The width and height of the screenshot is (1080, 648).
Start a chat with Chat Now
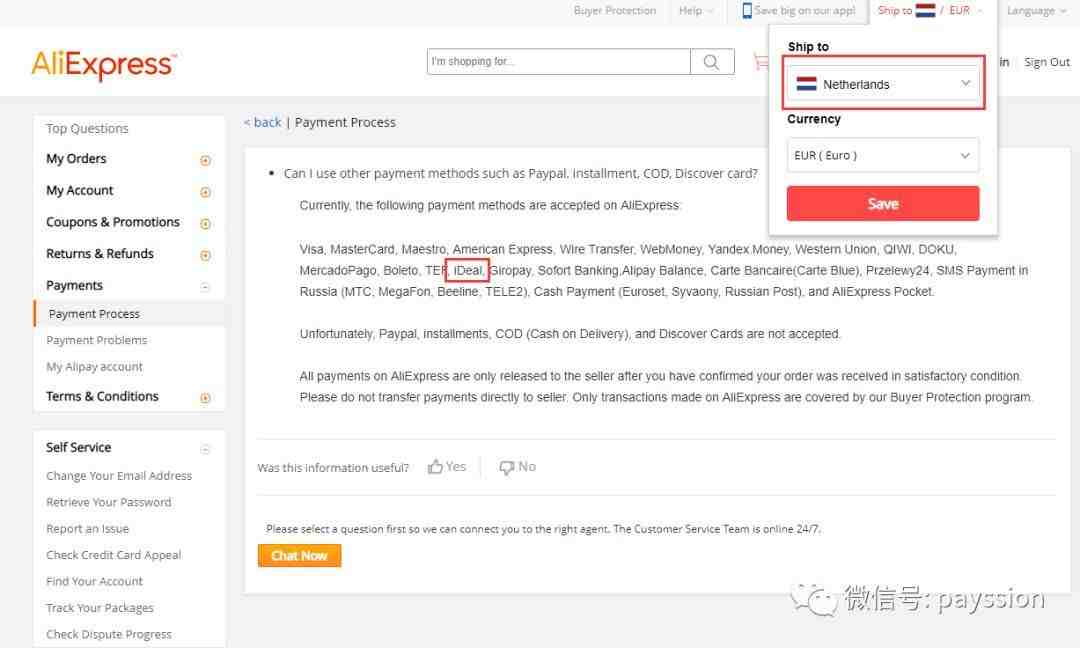click(299, 556)
